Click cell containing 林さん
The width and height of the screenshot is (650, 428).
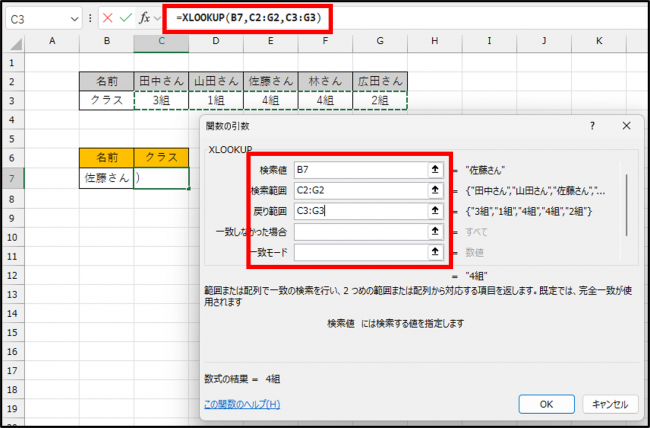click(x=325, y=81)
